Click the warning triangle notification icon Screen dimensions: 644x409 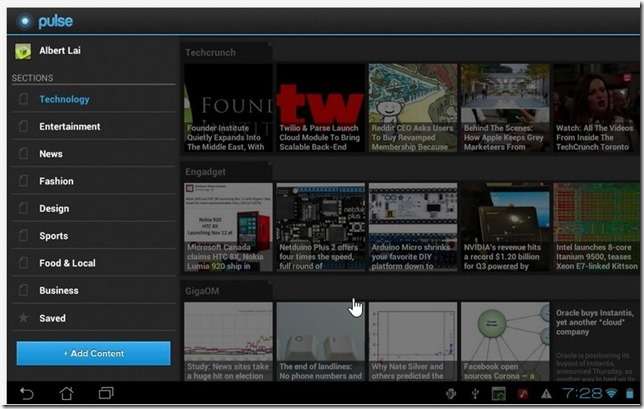point(546,394)
